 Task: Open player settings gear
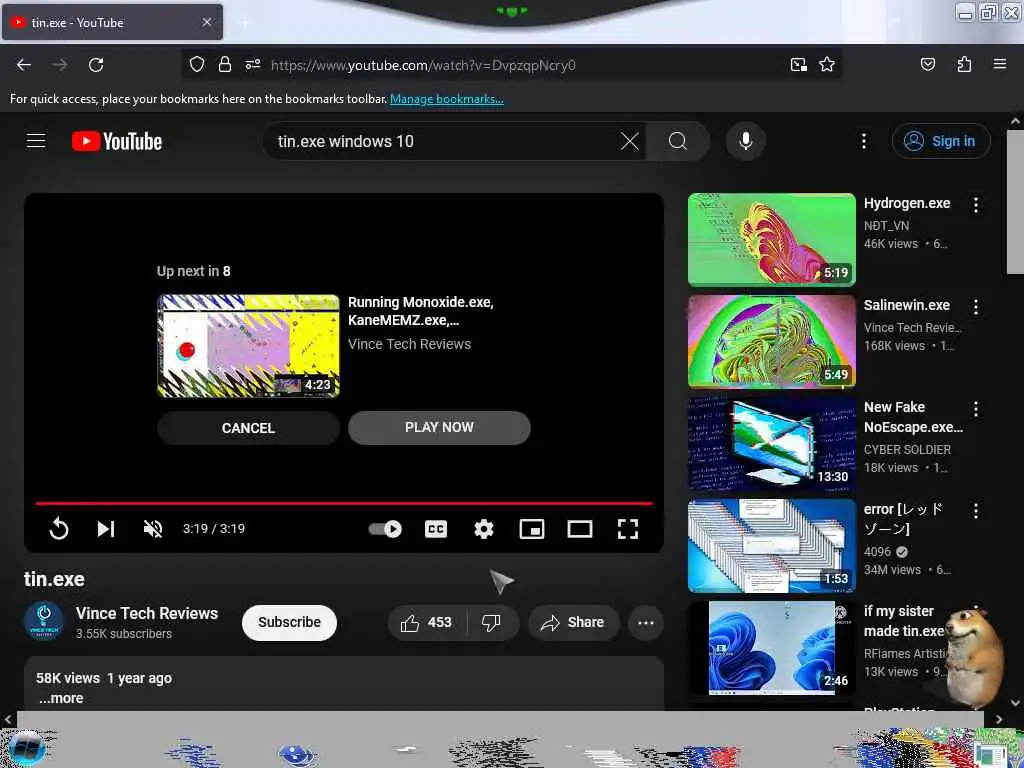483,528
